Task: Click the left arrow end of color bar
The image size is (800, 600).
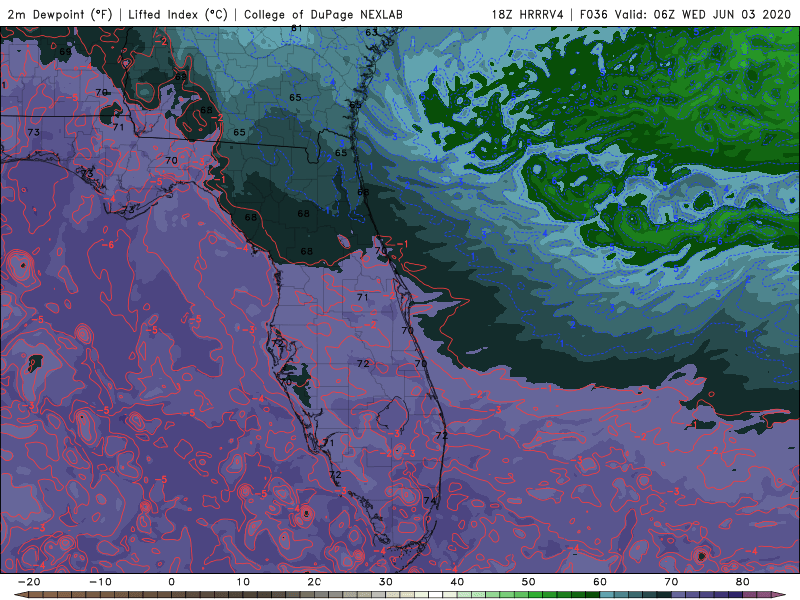Action: click(21, 595)
